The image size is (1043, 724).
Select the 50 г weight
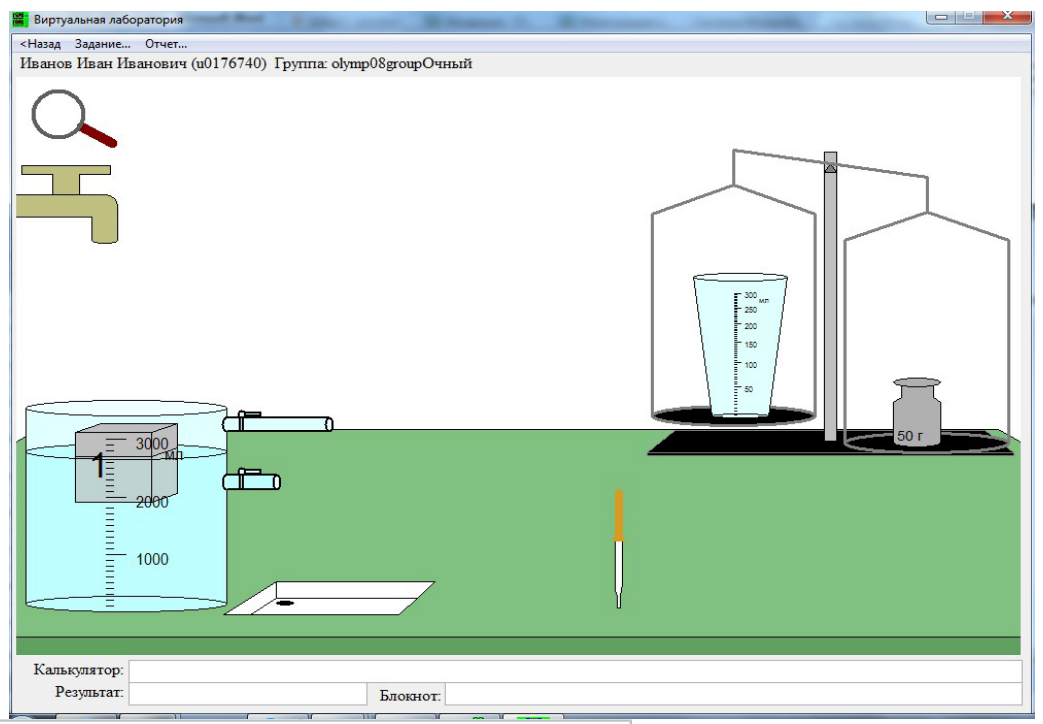pos(917,413)
